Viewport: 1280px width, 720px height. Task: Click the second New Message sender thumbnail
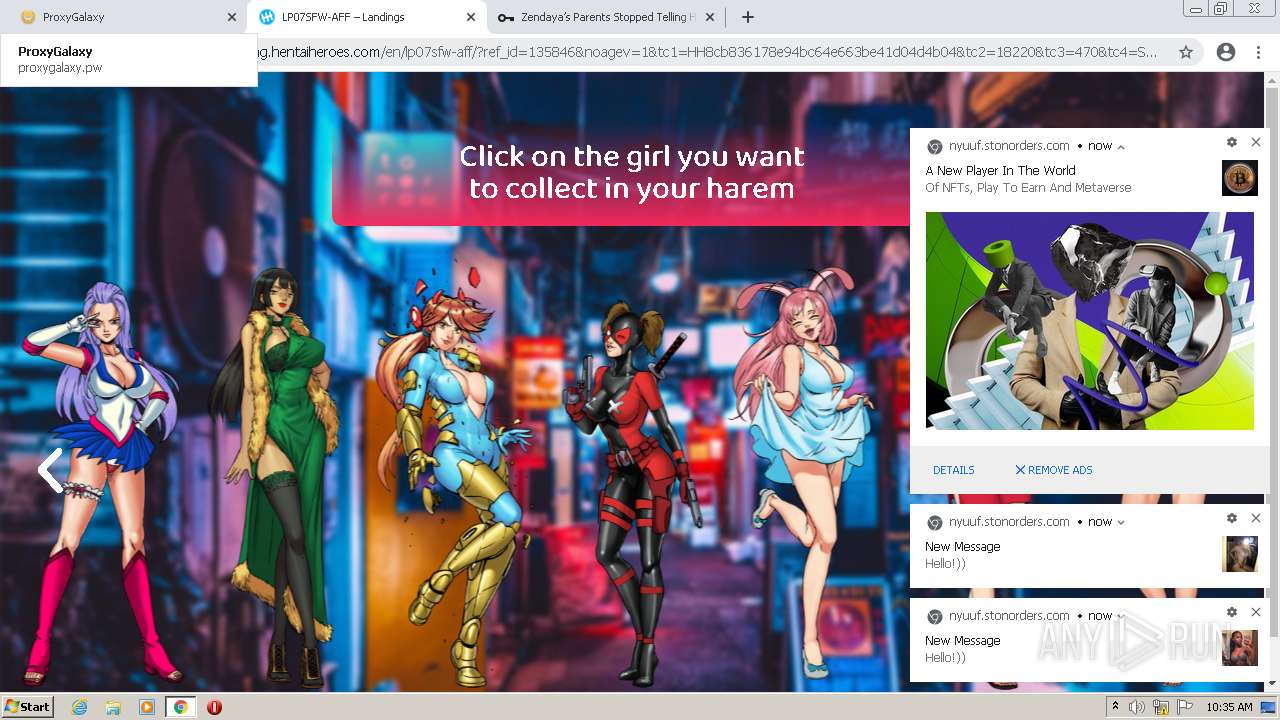point(1240,648)
